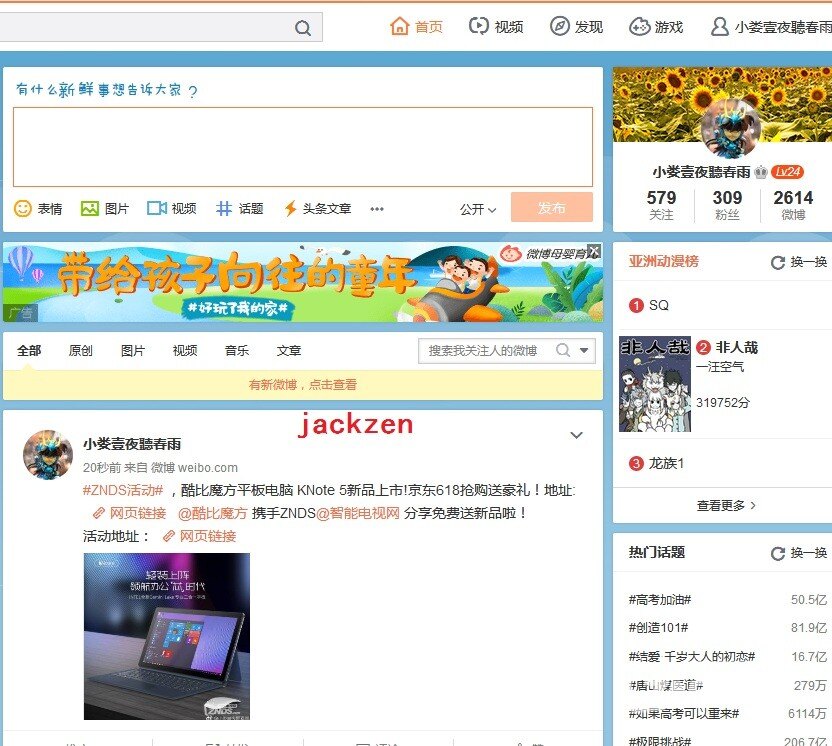Select the 音乐 feed tab
832x746 pixels.
pyautogui.click(x=237, y=351)
